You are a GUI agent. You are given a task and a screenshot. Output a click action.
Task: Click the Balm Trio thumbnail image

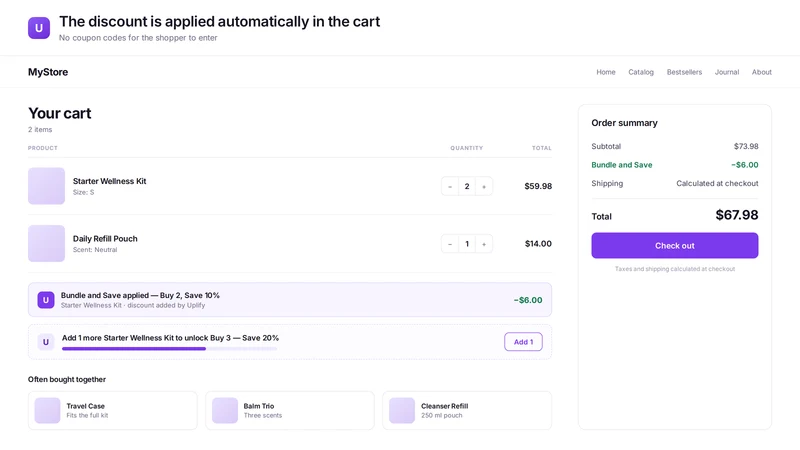[225, 411]
